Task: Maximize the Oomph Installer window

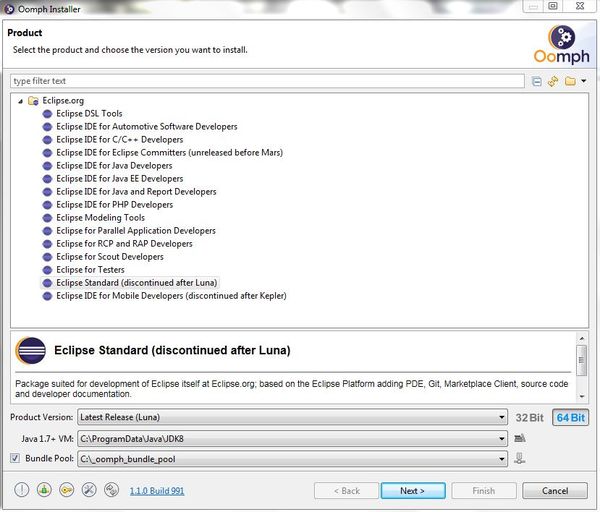Action: [553, 6]
